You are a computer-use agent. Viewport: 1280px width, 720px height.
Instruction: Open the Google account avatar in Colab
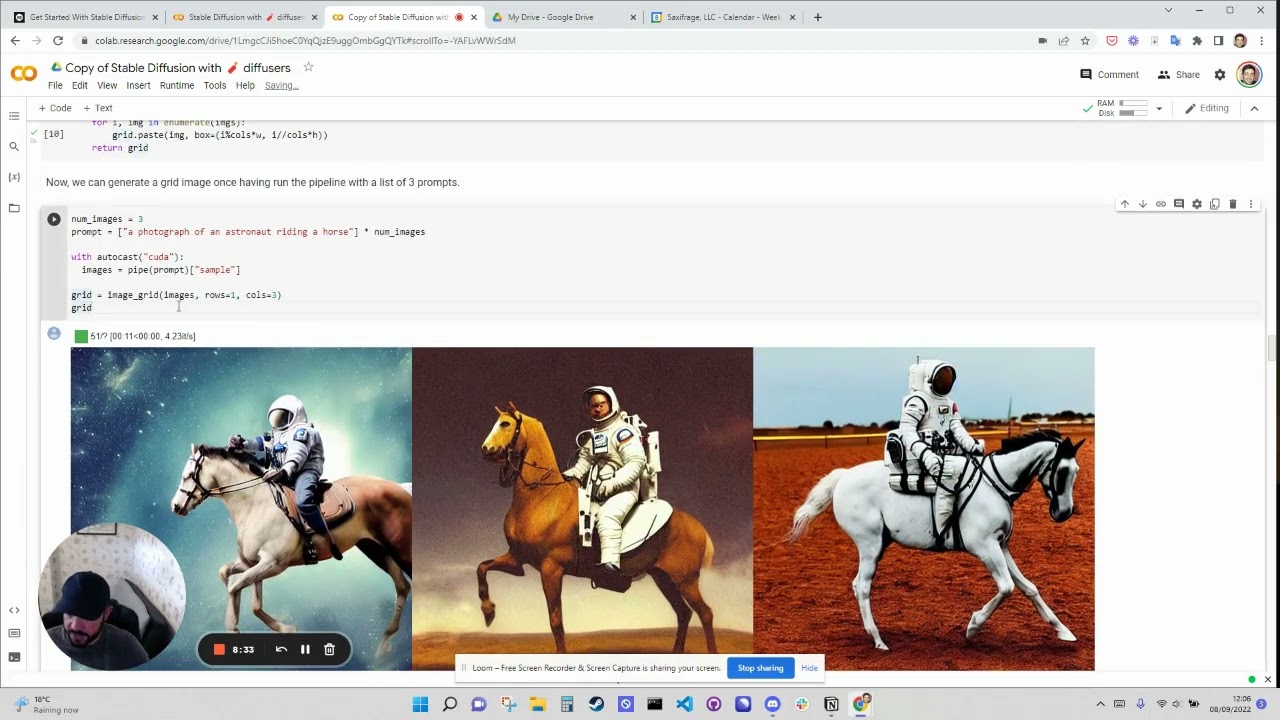1248,75
